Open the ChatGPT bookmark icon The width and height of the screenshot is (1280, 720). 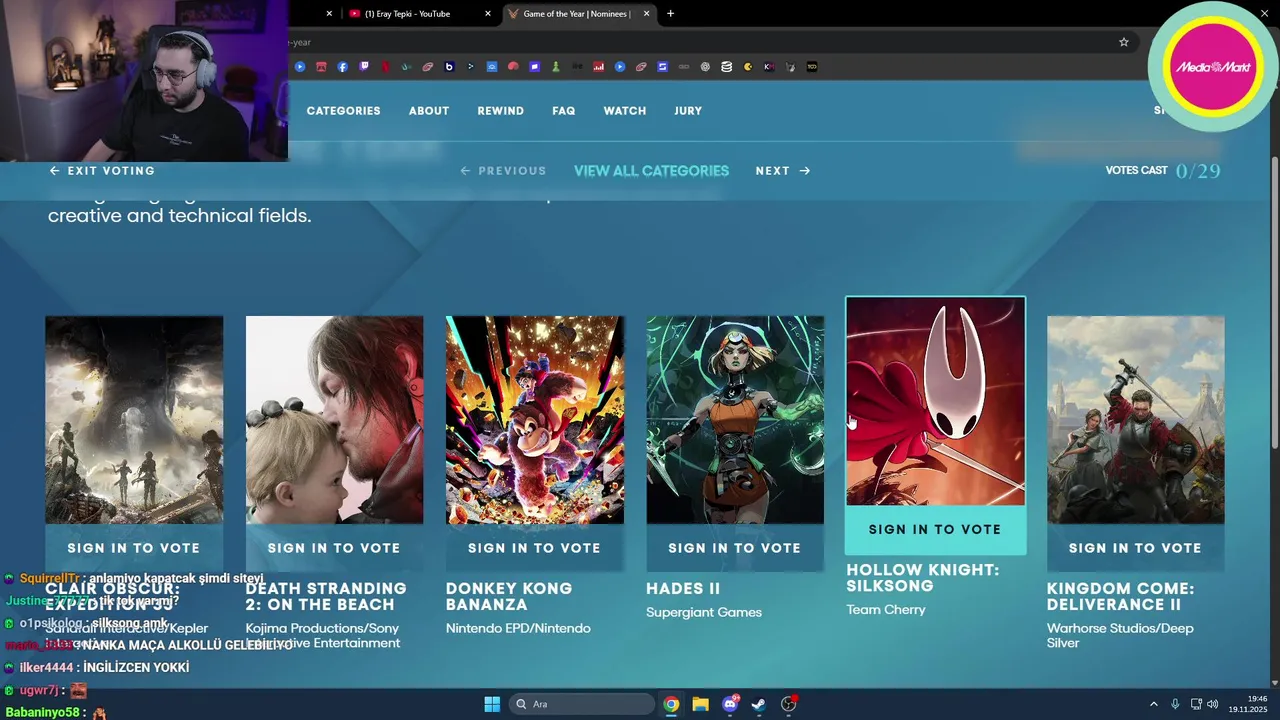click(x=705, y=67)
